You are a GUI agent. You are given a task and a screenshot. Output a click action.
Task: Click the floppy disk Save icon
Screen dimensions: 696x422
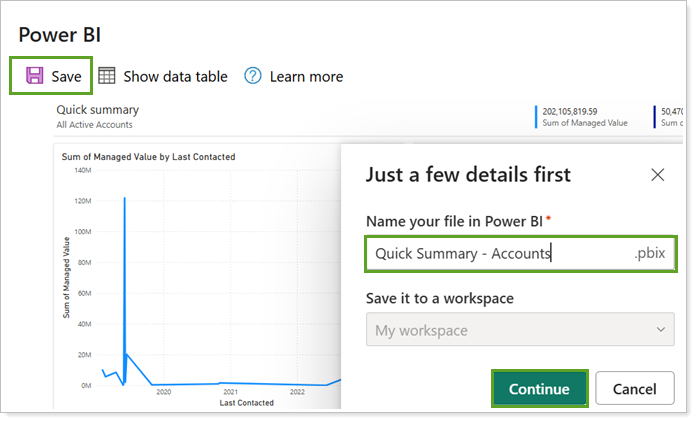pos(35,76)
